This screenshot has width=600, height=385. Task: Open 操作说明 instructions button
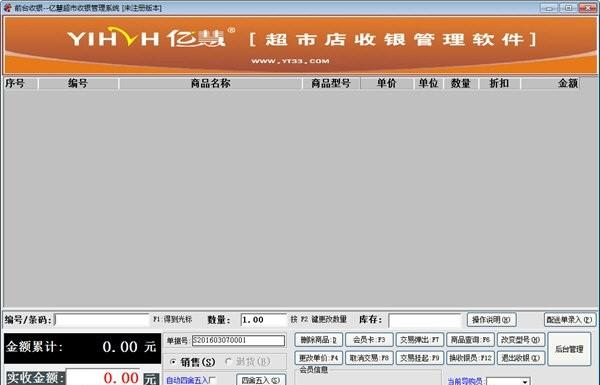[x=491, y=320]
